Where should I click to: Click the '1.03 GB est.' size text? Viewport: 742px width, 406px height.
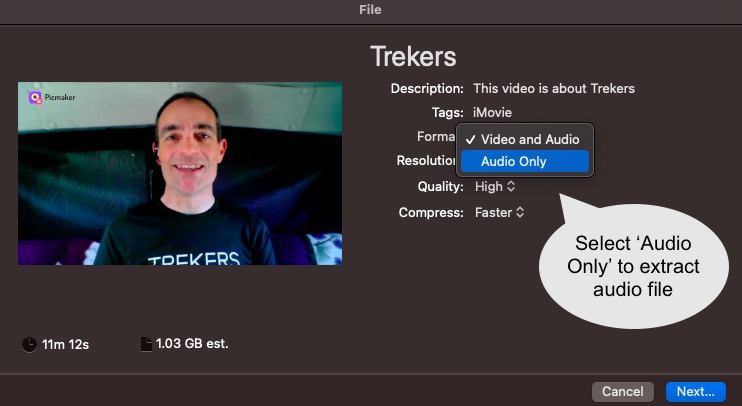[x=192, y=344]
